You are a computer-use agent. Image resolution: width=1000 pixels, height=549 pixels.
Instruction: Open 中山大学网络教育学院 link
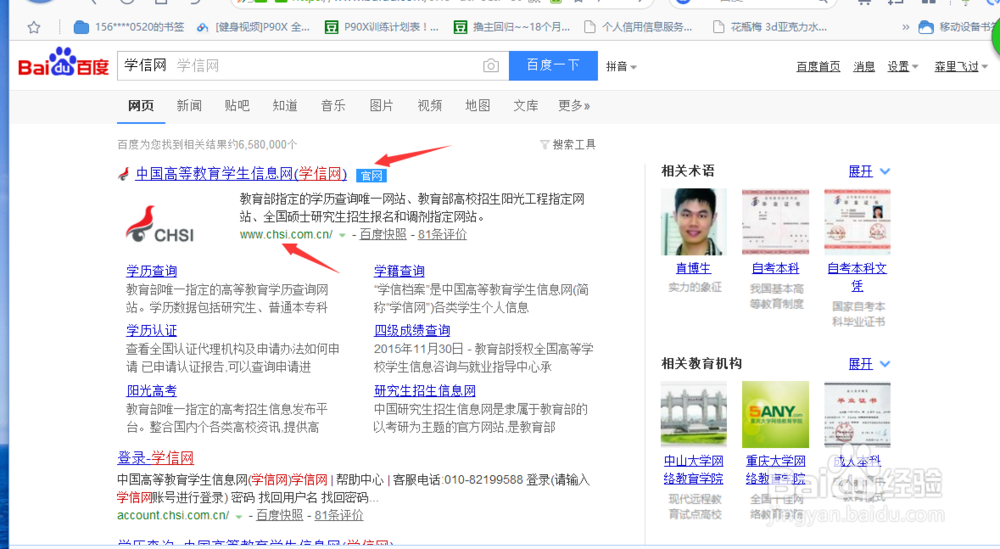click(x=694, y=469)
